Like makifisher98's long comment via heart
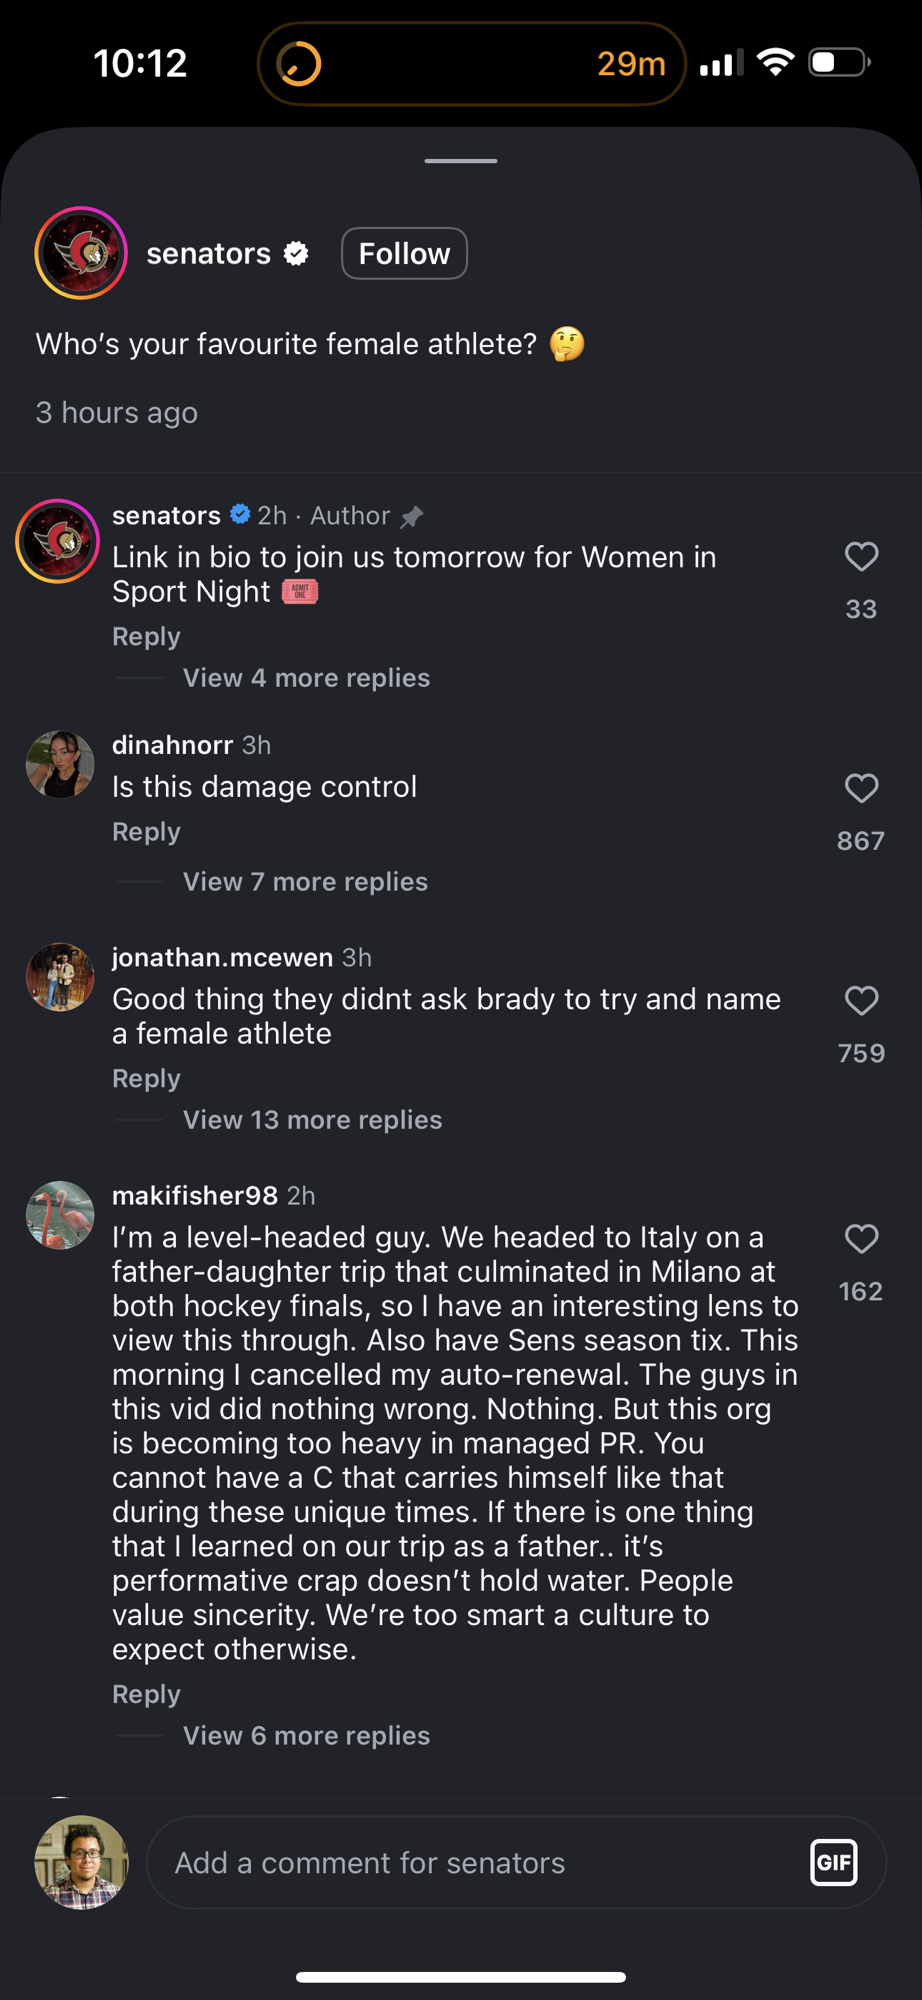The width and height of the screenshot is (922, 2000). 861,1238
